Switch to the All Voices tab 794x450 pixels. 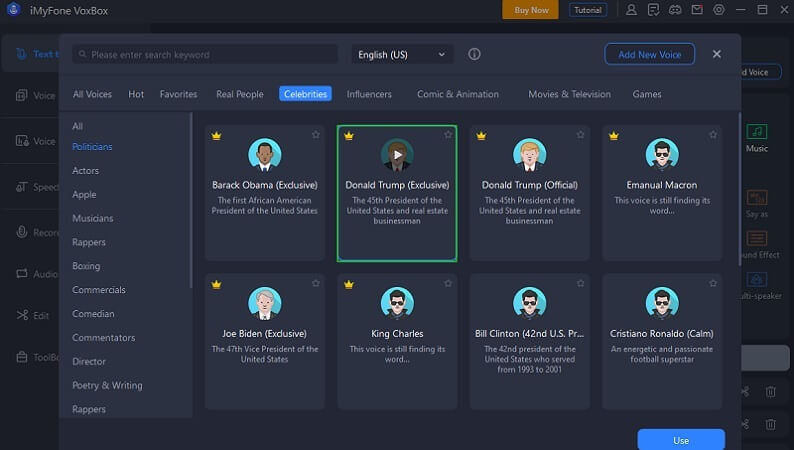click(92, 94)
